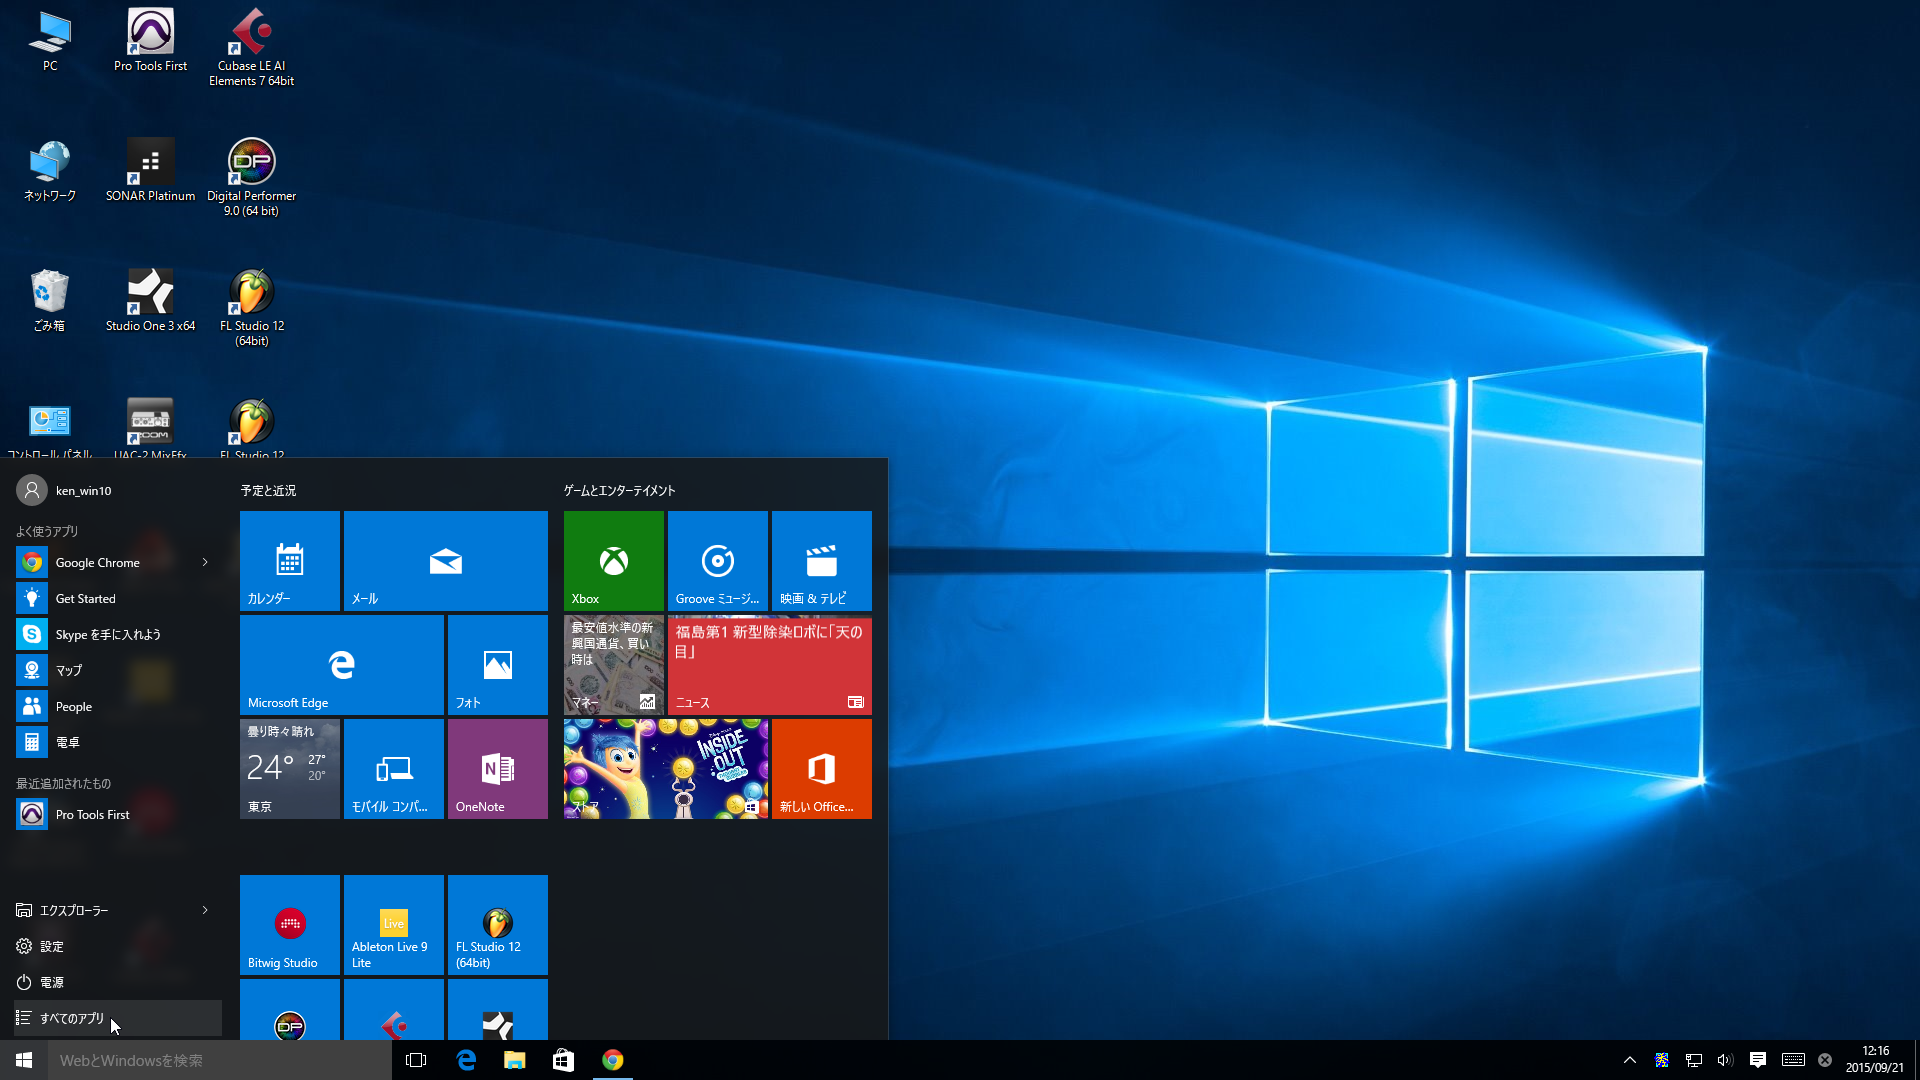Open the ニュース headline tile

pos(770,665)
